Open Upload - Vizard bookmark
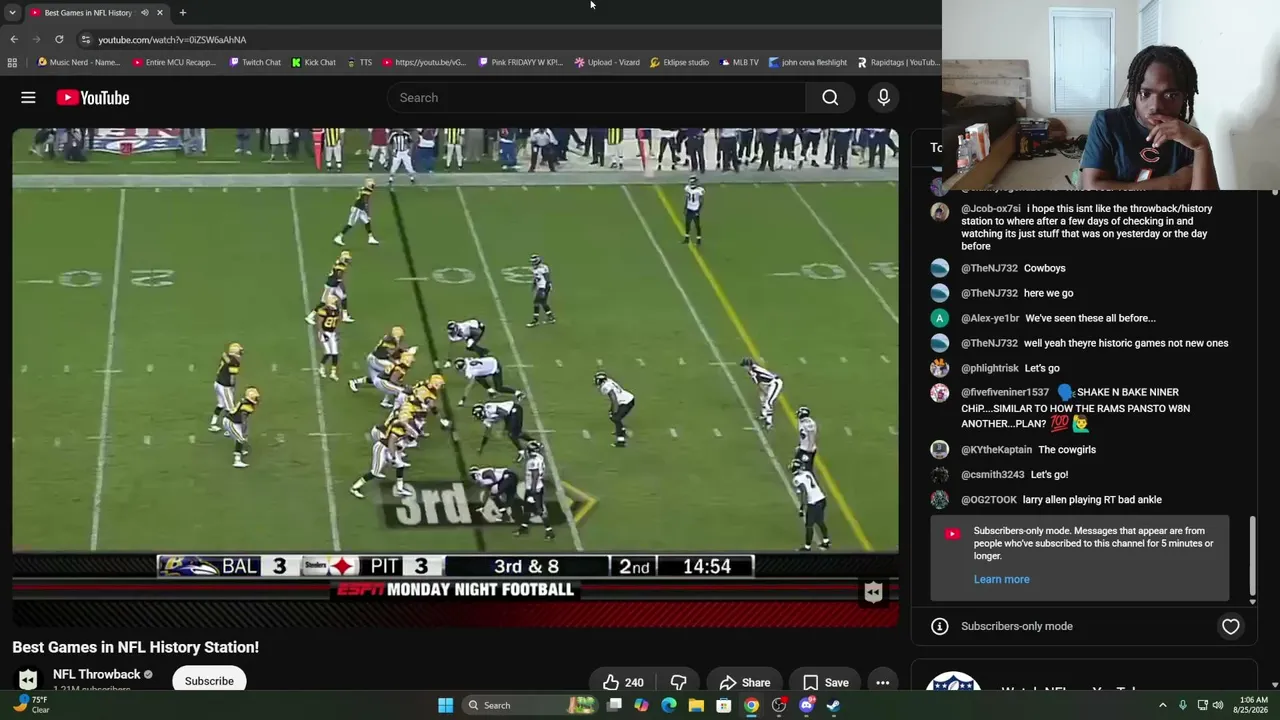 (607, 62)
